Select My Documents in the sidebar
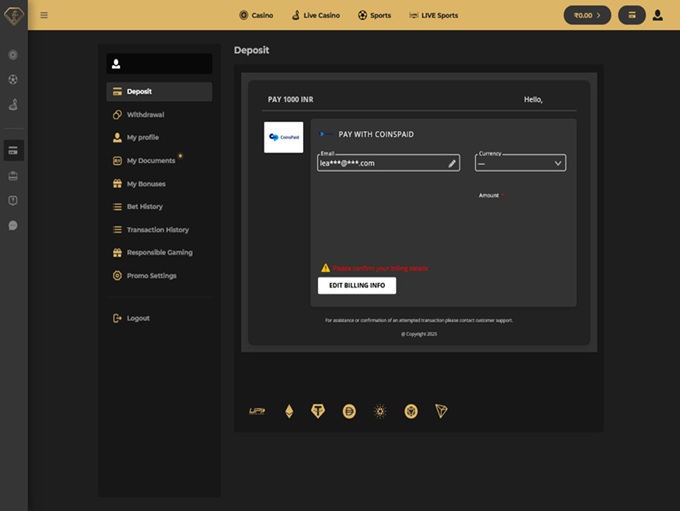Viewport: 680px width, 511px height. pyautogui.click(x=150, y=161)
